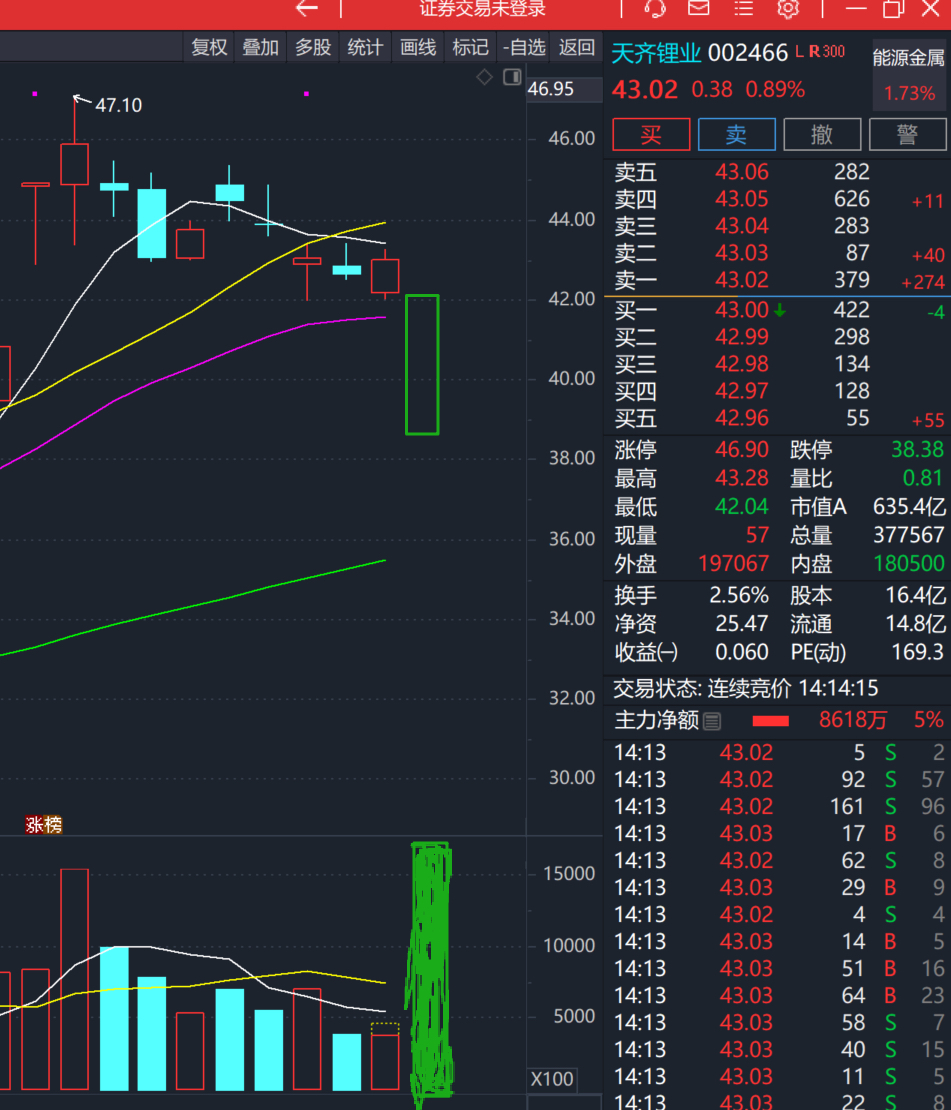Open the list menu icon

click(x=744, y=8)
